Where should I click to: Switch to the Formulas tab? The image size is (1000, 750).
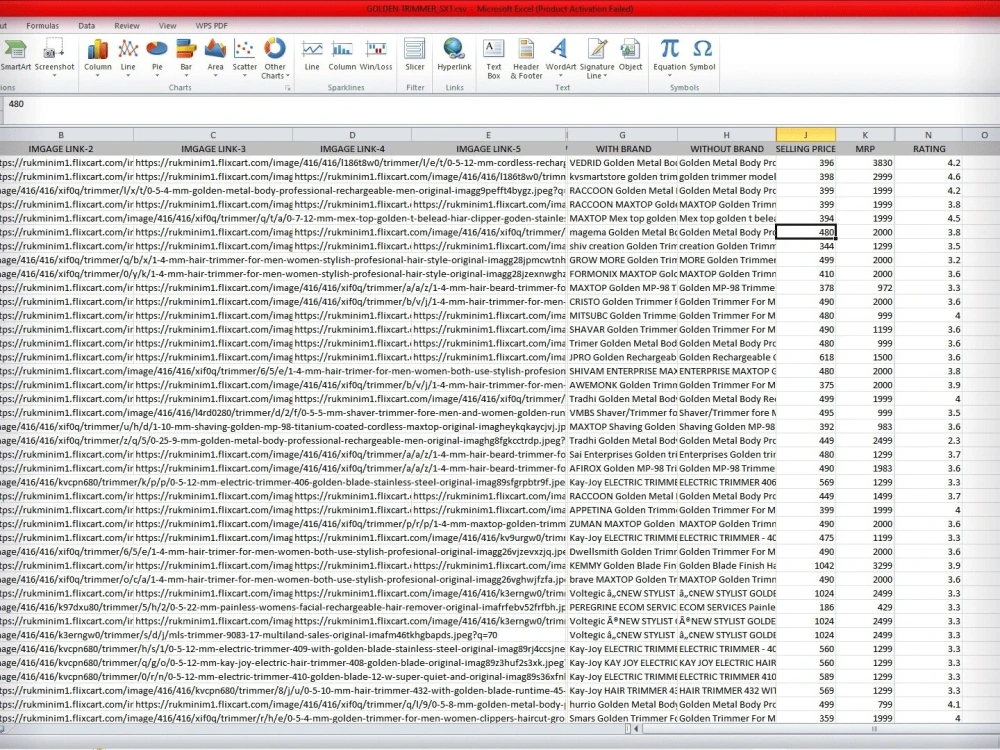[43, 26]
